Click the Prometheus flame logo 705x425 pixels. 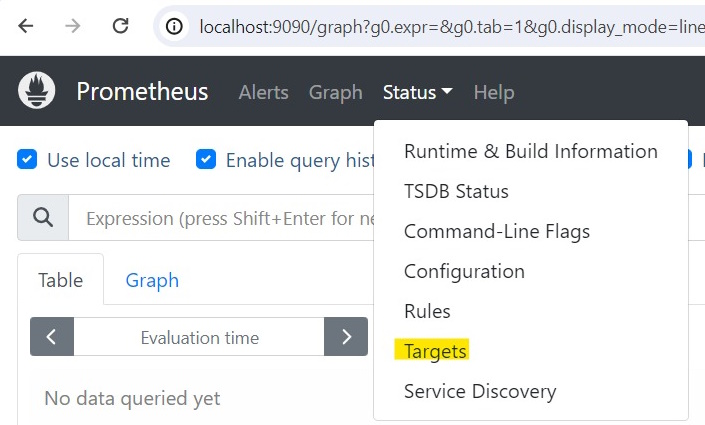(37, 90)
